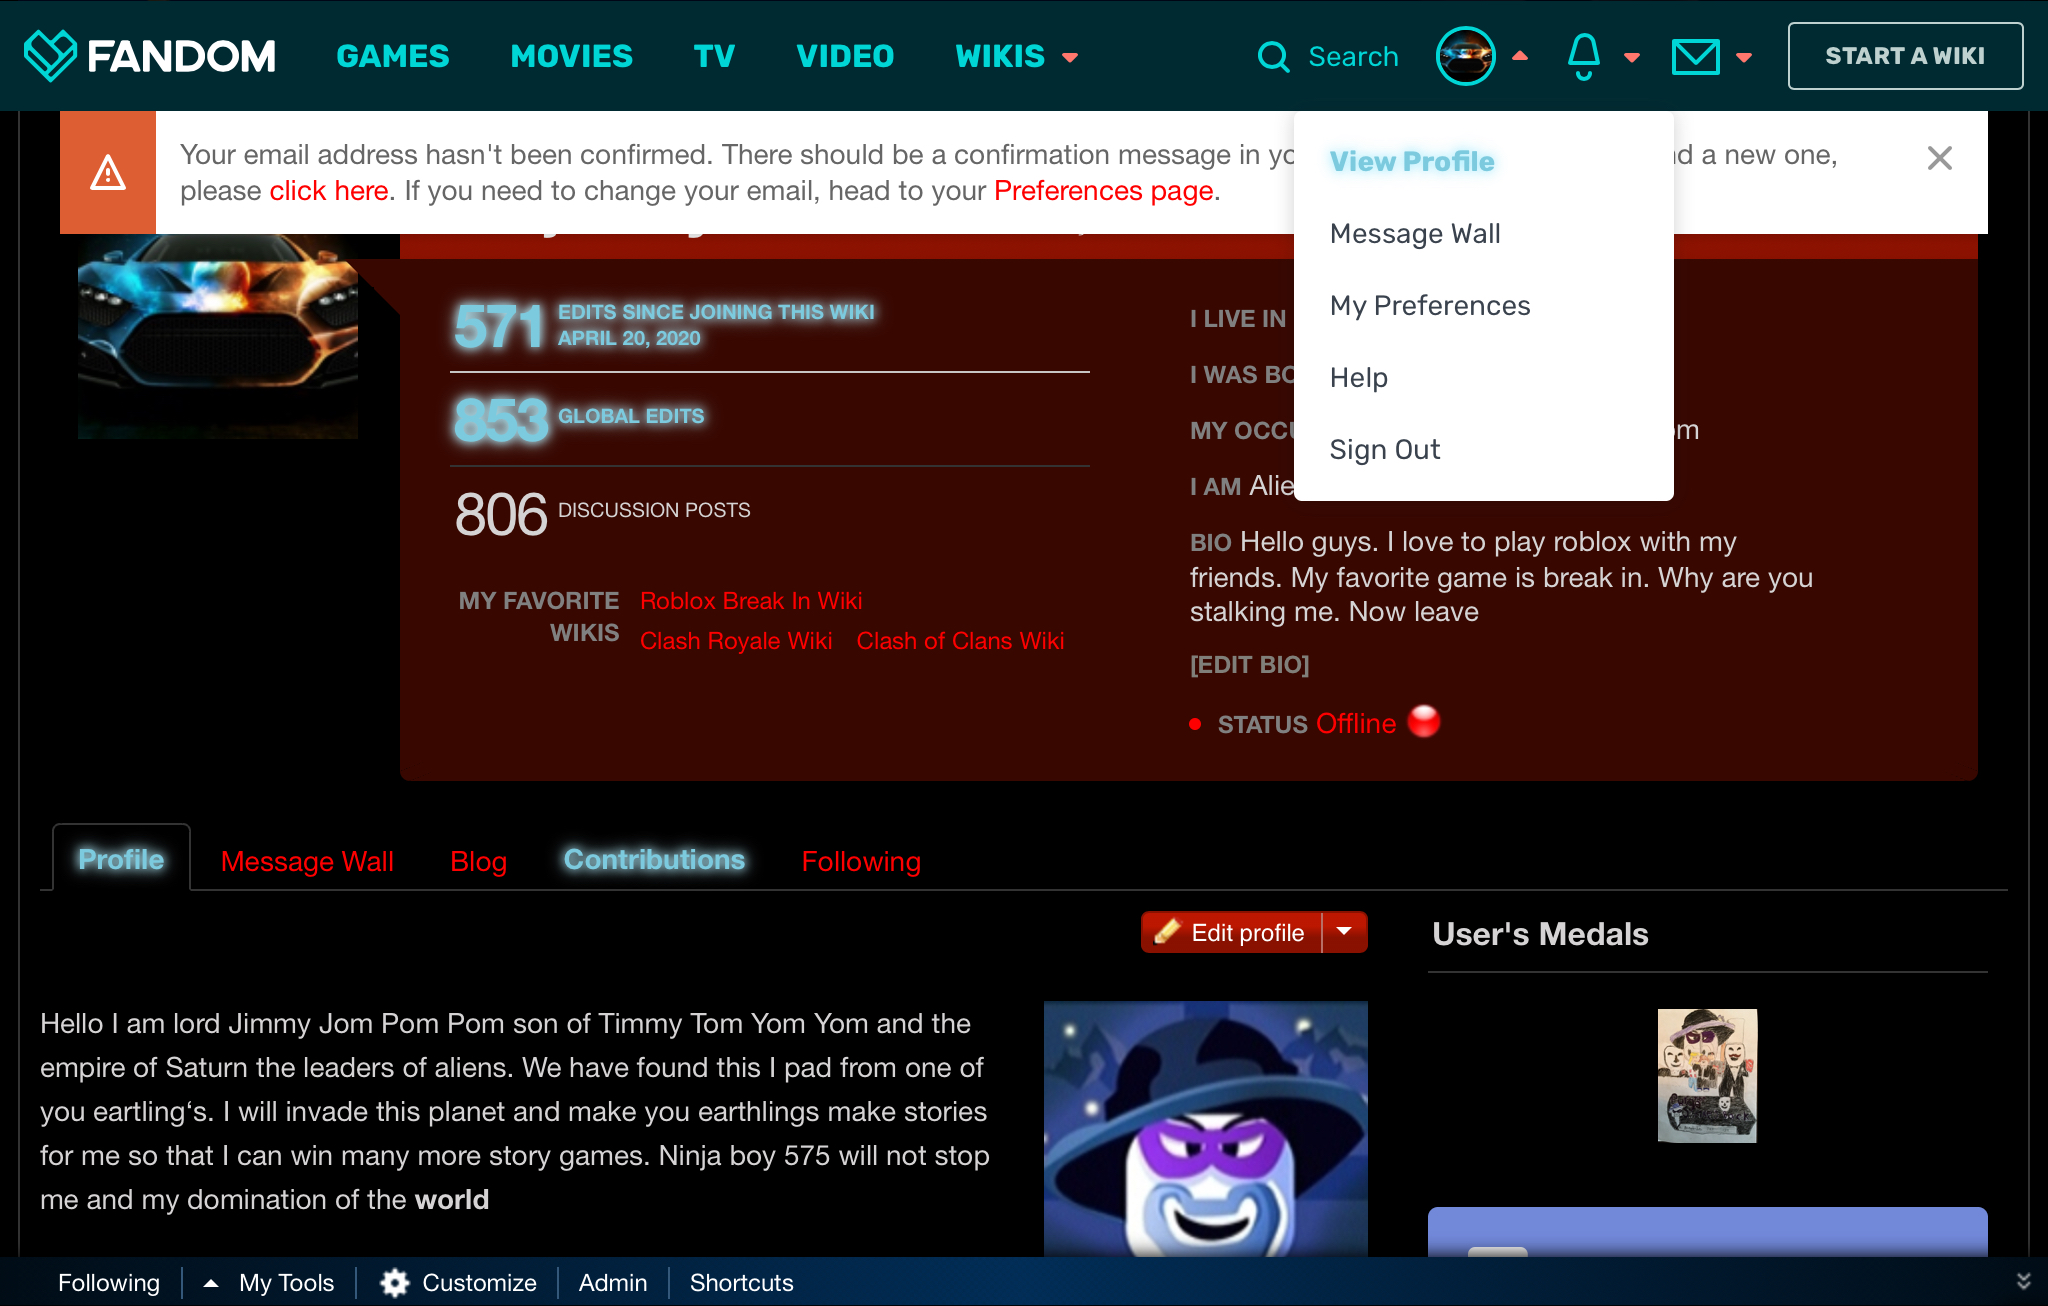Open the messages envelope icon
2048x1306 pixels.
pos(1696,57)
